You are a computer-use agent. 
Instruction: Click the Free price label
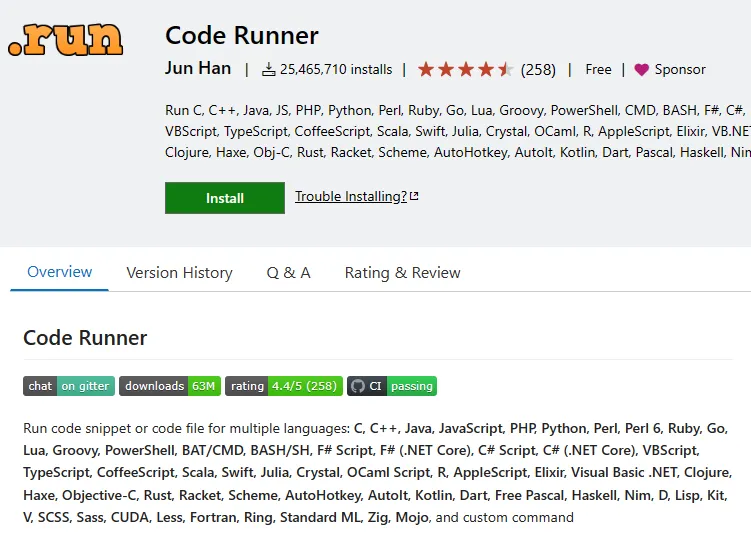(x=598, y=69)
